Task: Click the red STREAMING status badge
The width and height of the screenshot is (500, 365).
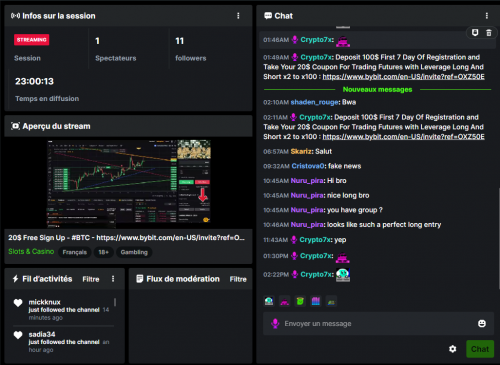Action: pos(32,40)
